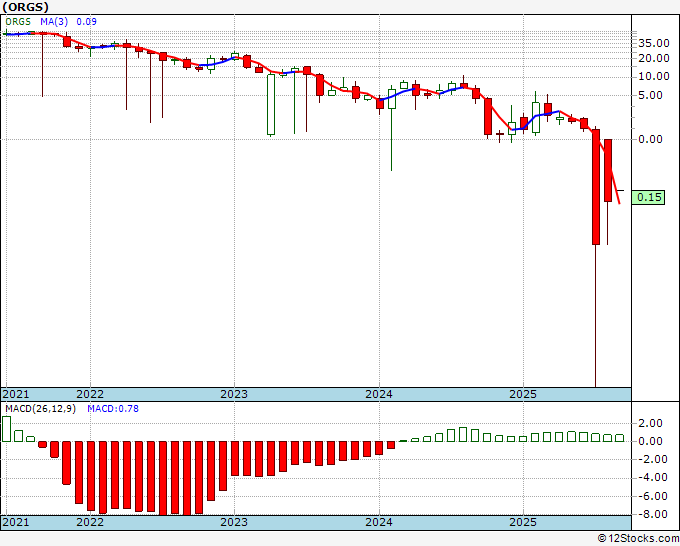Click 2021 on the price chart timeline
The width and height of the screenshot is (680, 546).
click(16, 394)
